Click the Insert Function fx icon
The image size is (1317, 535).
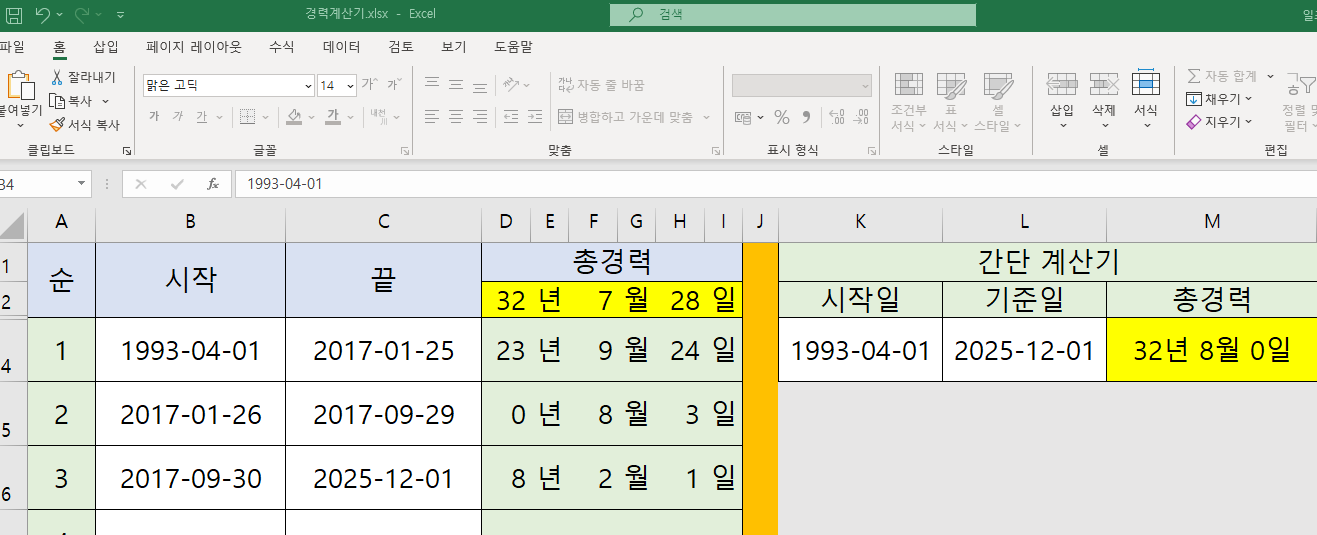coord(212,184)
